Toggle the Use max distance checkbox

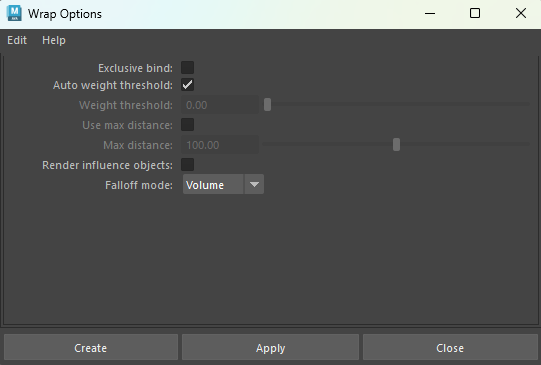point(187,125)
